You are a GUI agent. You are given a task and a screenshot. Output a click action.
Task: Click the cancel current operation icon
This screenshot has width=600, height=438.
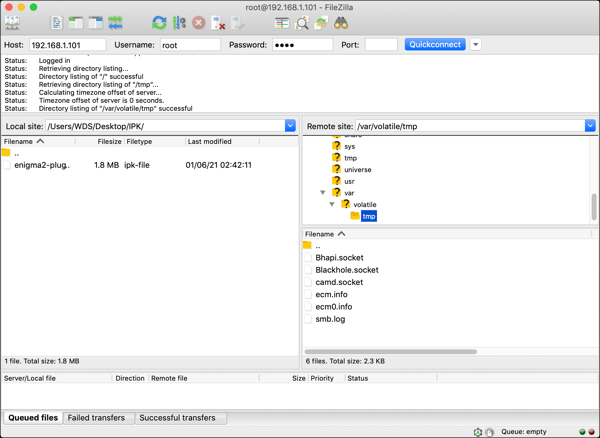[199, 23]
